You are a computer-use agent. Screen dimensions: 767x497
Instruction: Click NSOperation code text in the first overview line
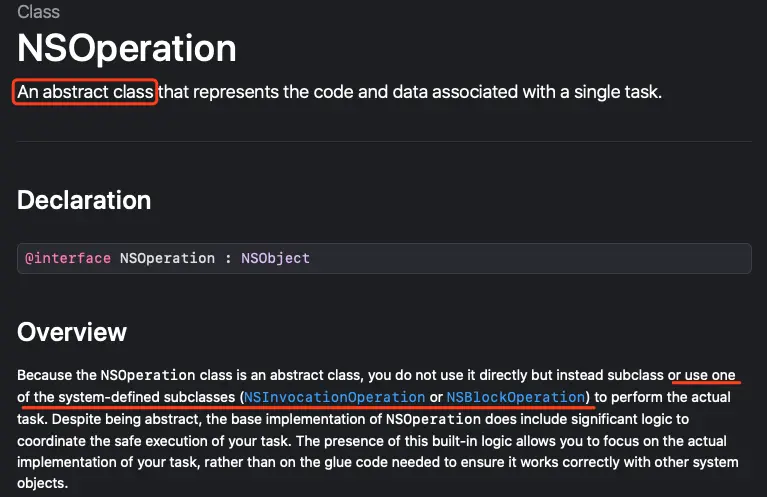(148, 375)
